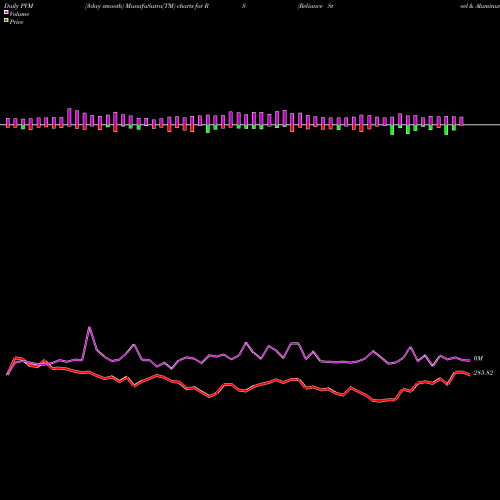Click the tallest magenta volume bar

click(69, 117)
